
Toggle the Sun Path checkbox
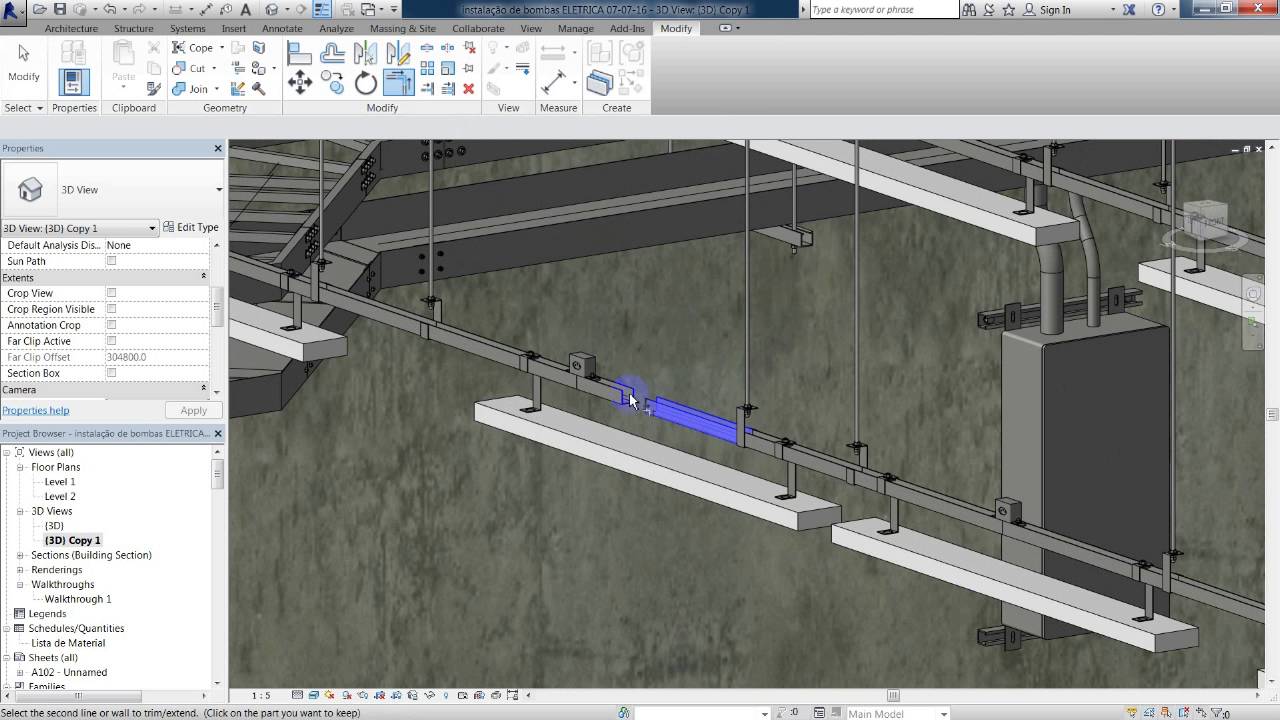pos(111,261)
